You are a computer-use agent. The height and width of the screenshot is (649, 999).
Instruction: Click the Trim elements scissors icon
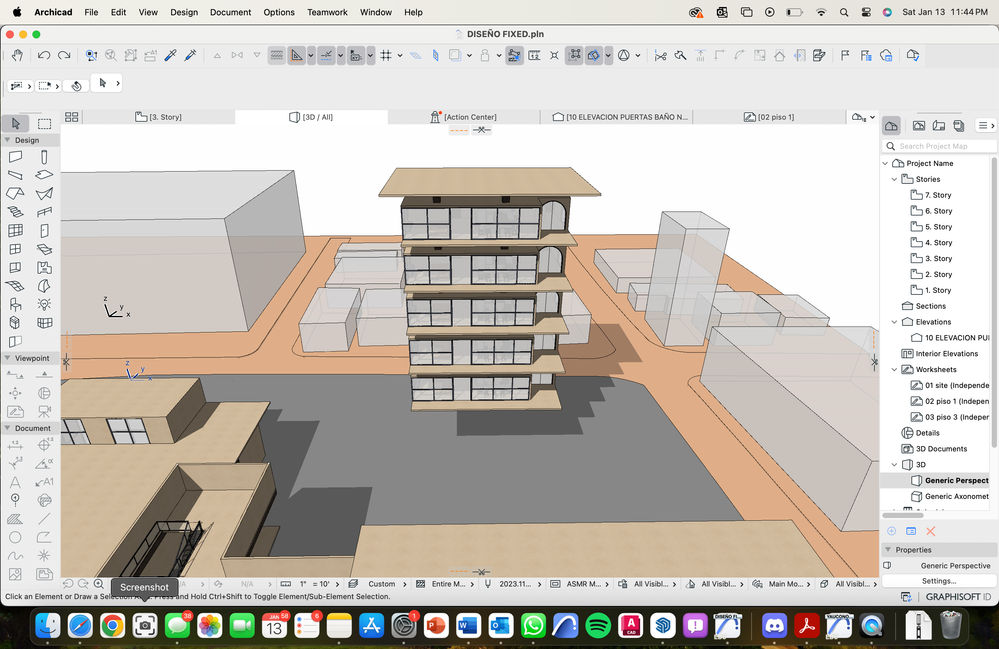coord(661,55)
